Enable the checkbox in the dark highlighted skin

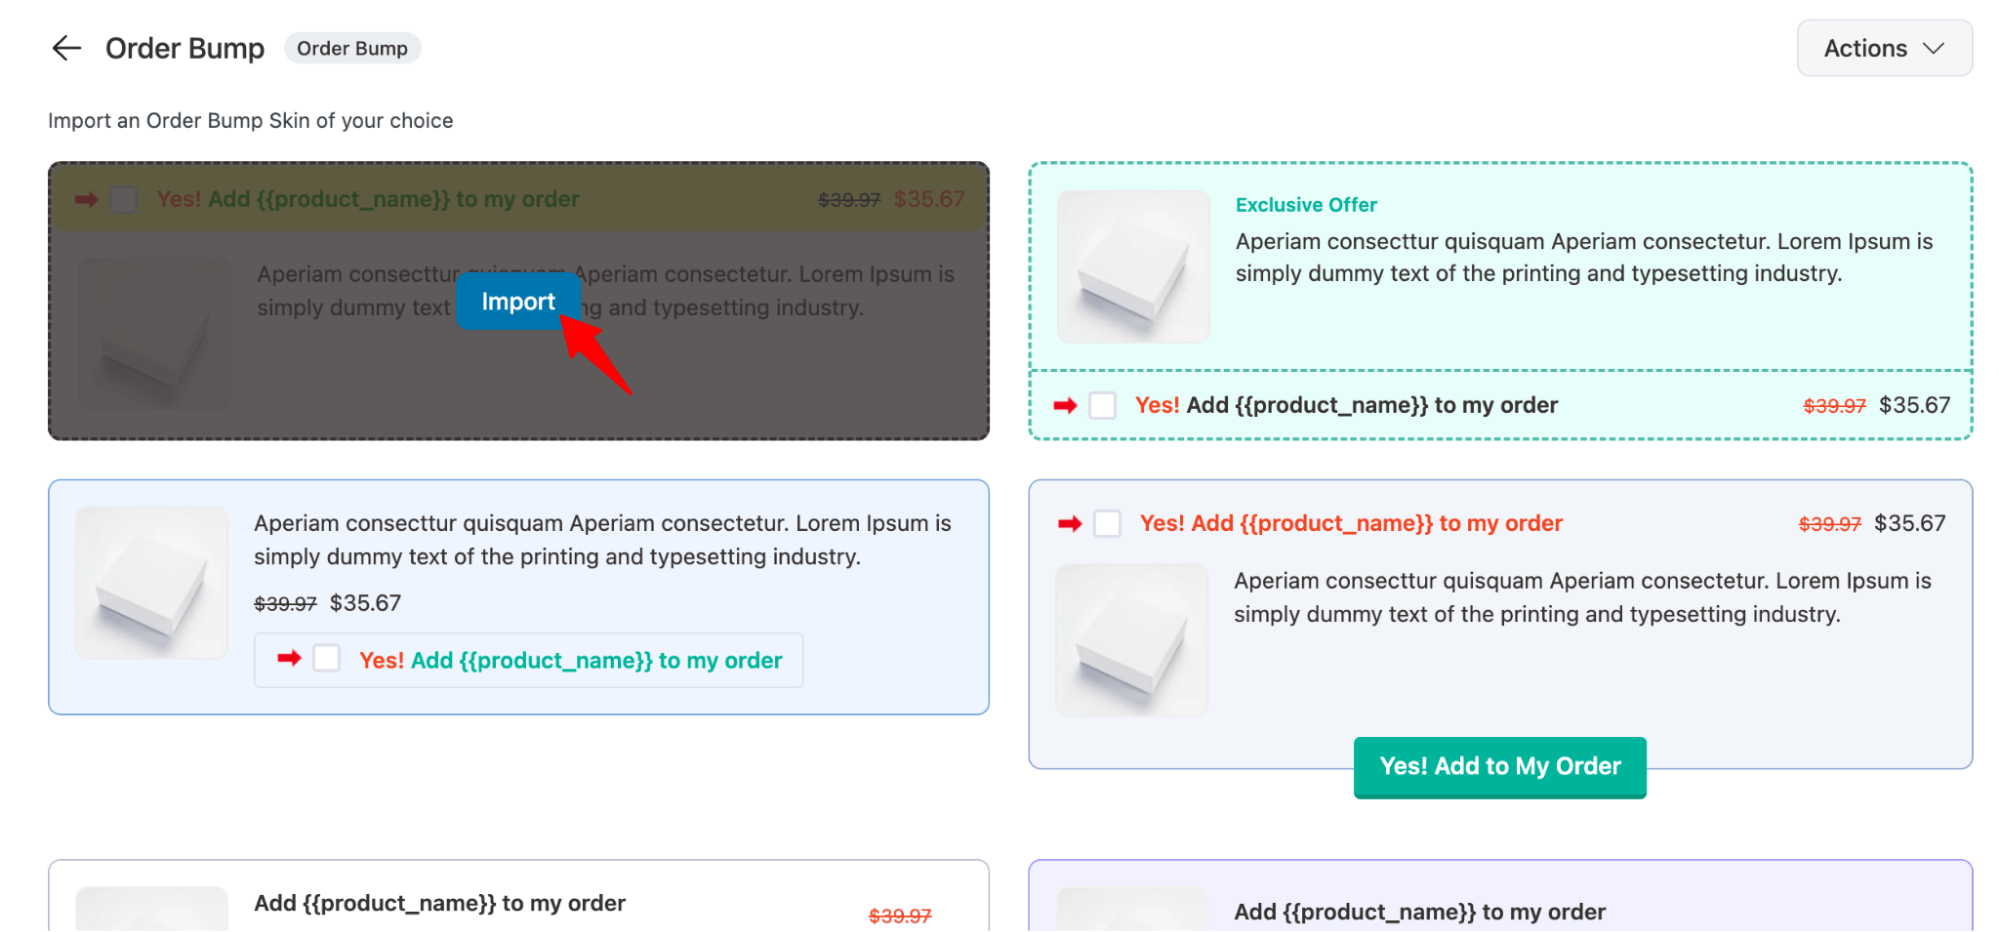pos(124,199)
